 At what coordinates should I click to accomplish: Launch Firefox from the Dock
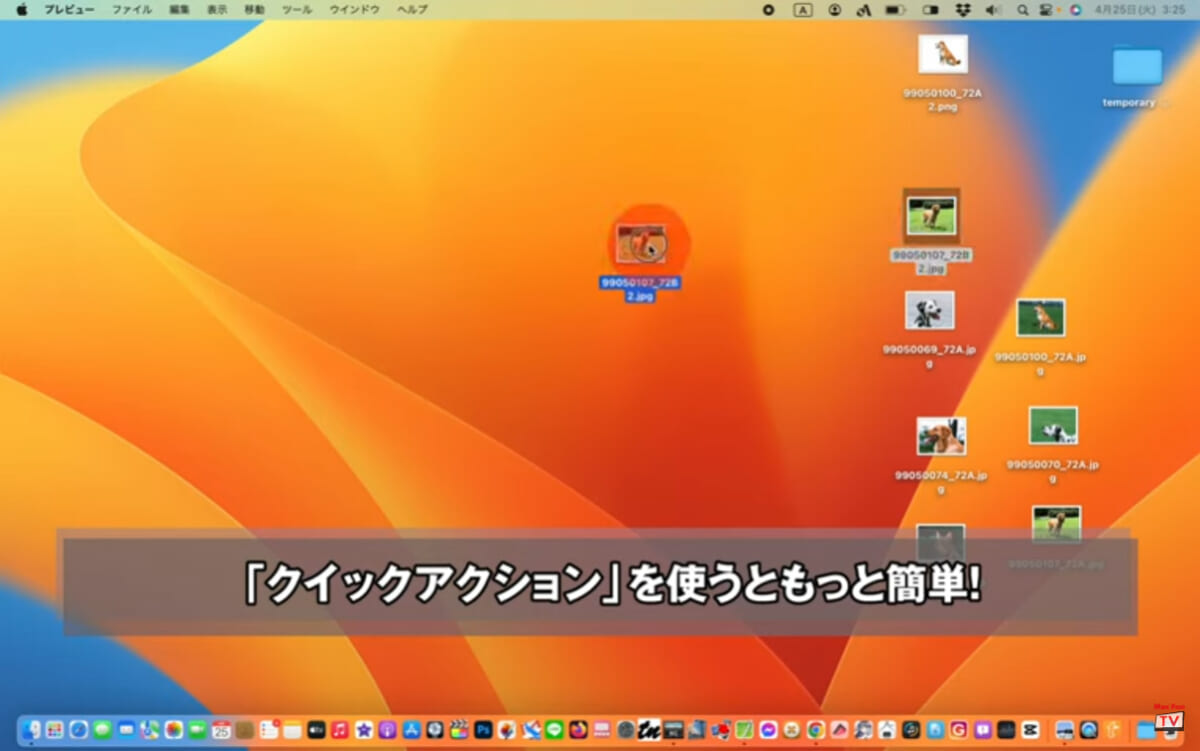(578, 730)
